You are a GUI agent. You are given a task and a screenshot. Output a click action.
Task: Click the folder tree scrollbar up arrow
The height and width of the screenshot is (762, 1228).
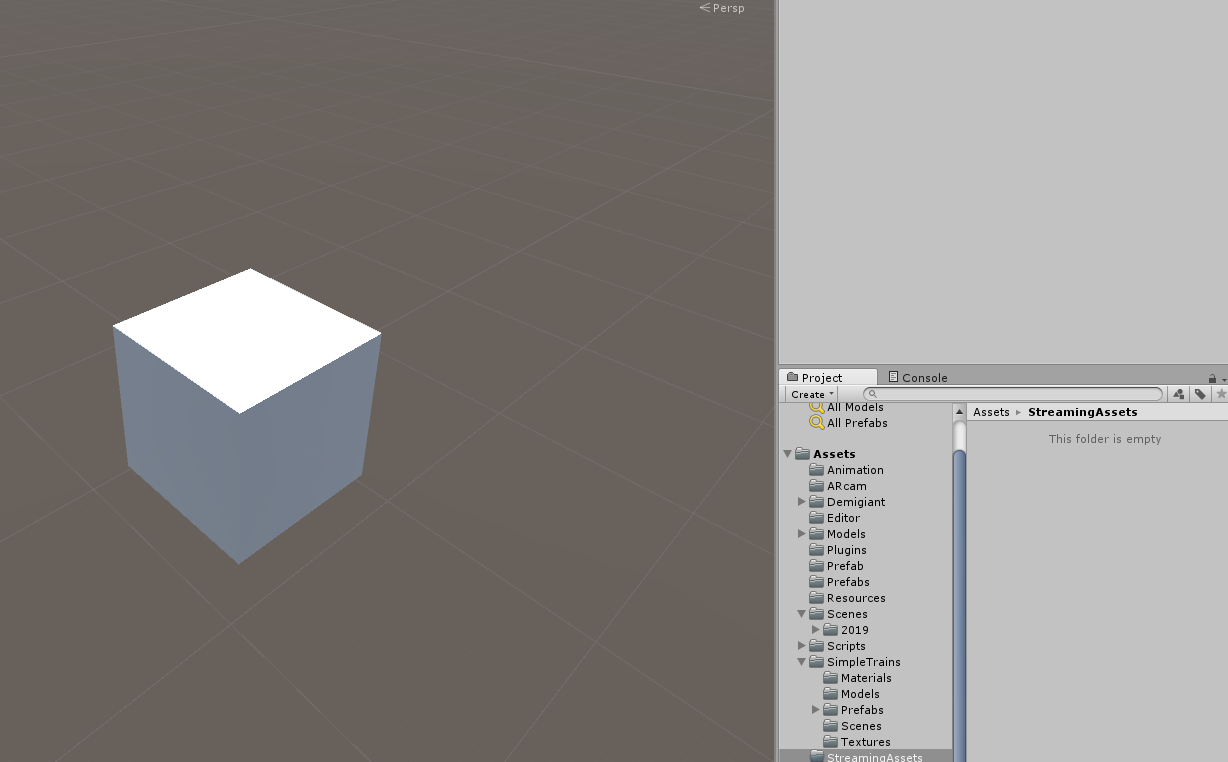960,411
